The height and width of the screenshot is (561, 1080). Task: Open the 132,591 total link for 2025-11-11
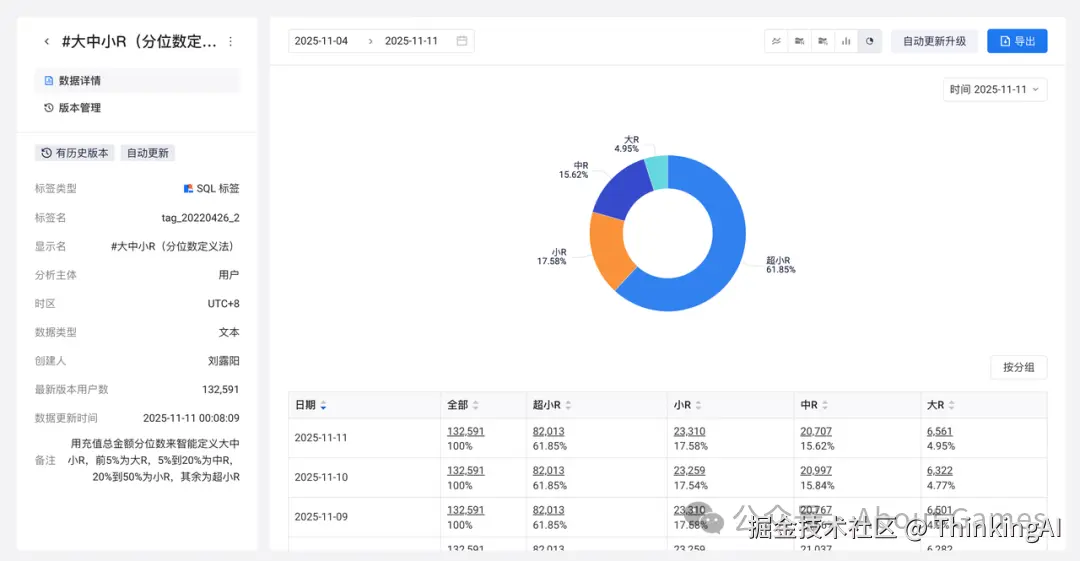tap(466, 431)
